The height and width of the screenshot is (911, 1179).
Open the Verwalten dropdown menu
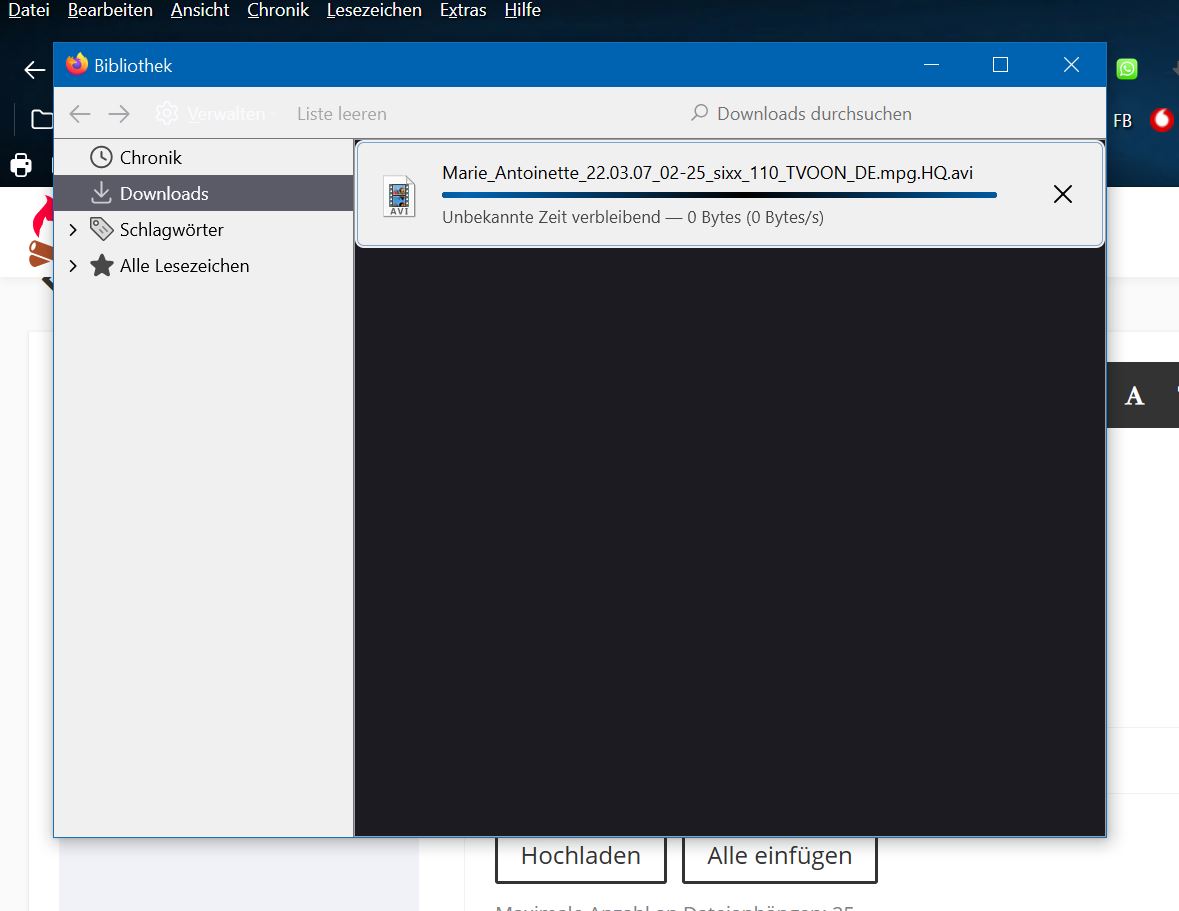[x=217, y=114]
